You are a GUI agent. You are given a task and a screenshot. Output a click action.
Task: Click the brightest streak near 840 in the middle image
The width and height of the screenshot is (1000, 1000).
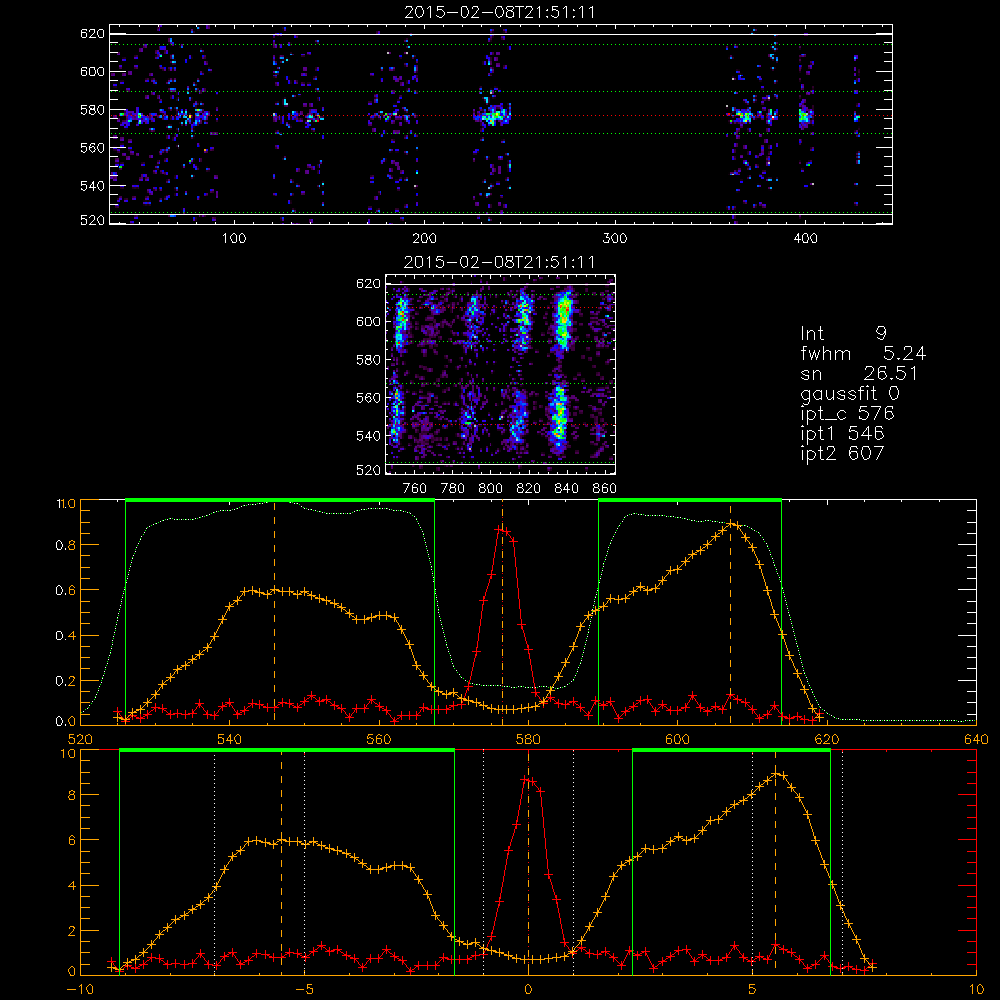tap(562, 322)
